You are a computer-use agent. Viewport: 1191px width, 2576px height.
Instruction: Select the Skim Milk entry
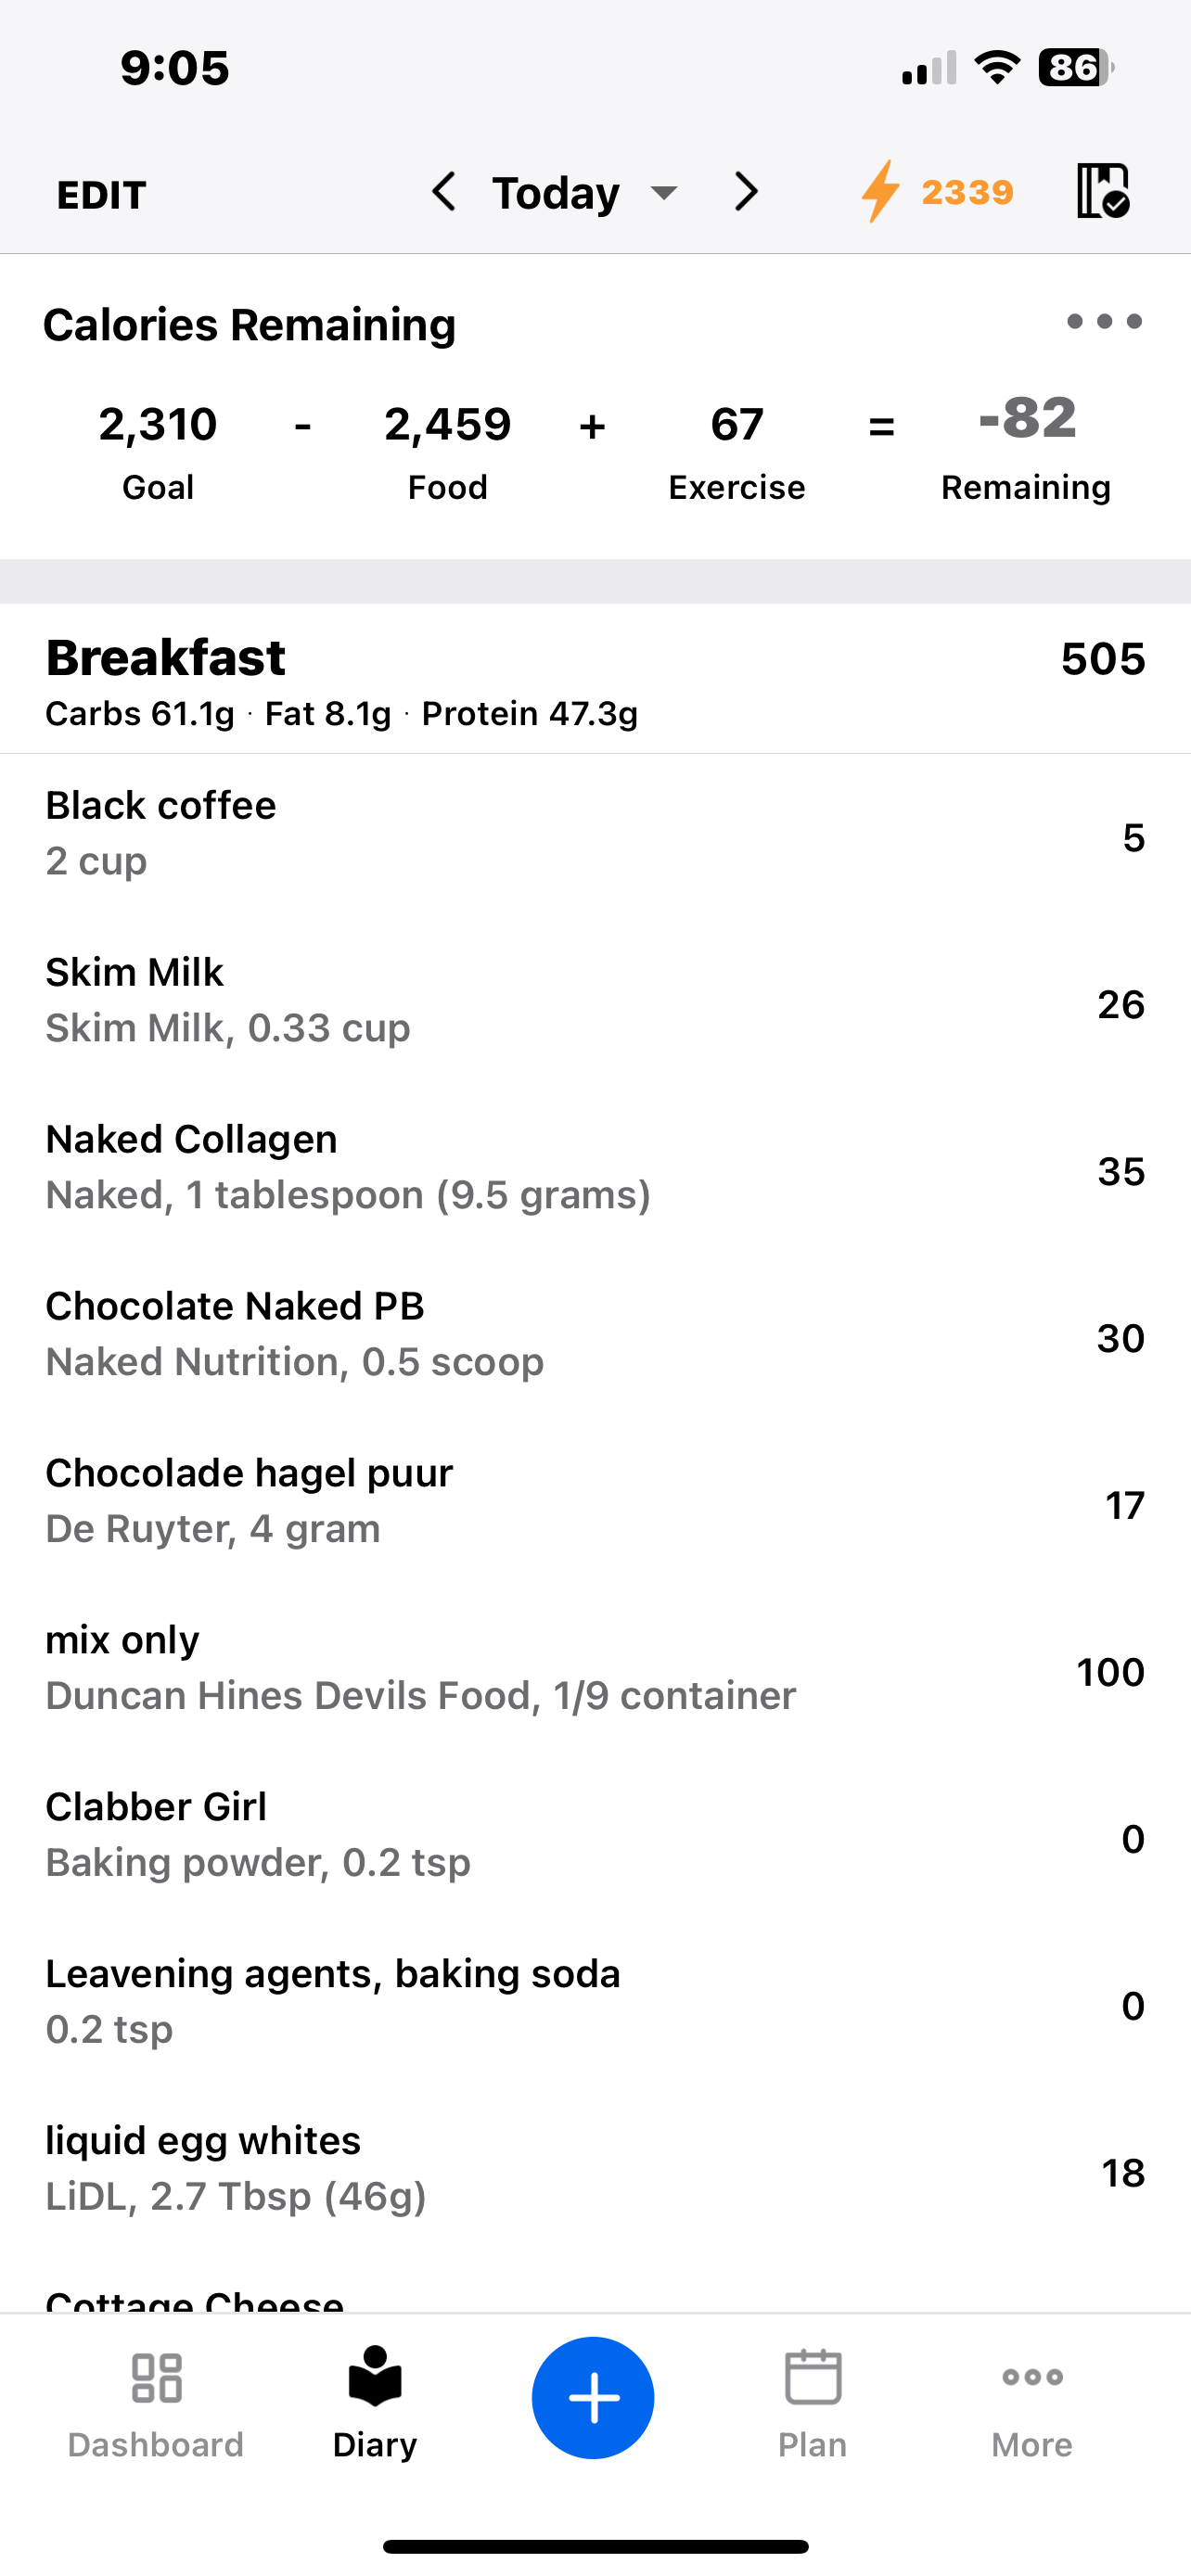[595, 1002]
